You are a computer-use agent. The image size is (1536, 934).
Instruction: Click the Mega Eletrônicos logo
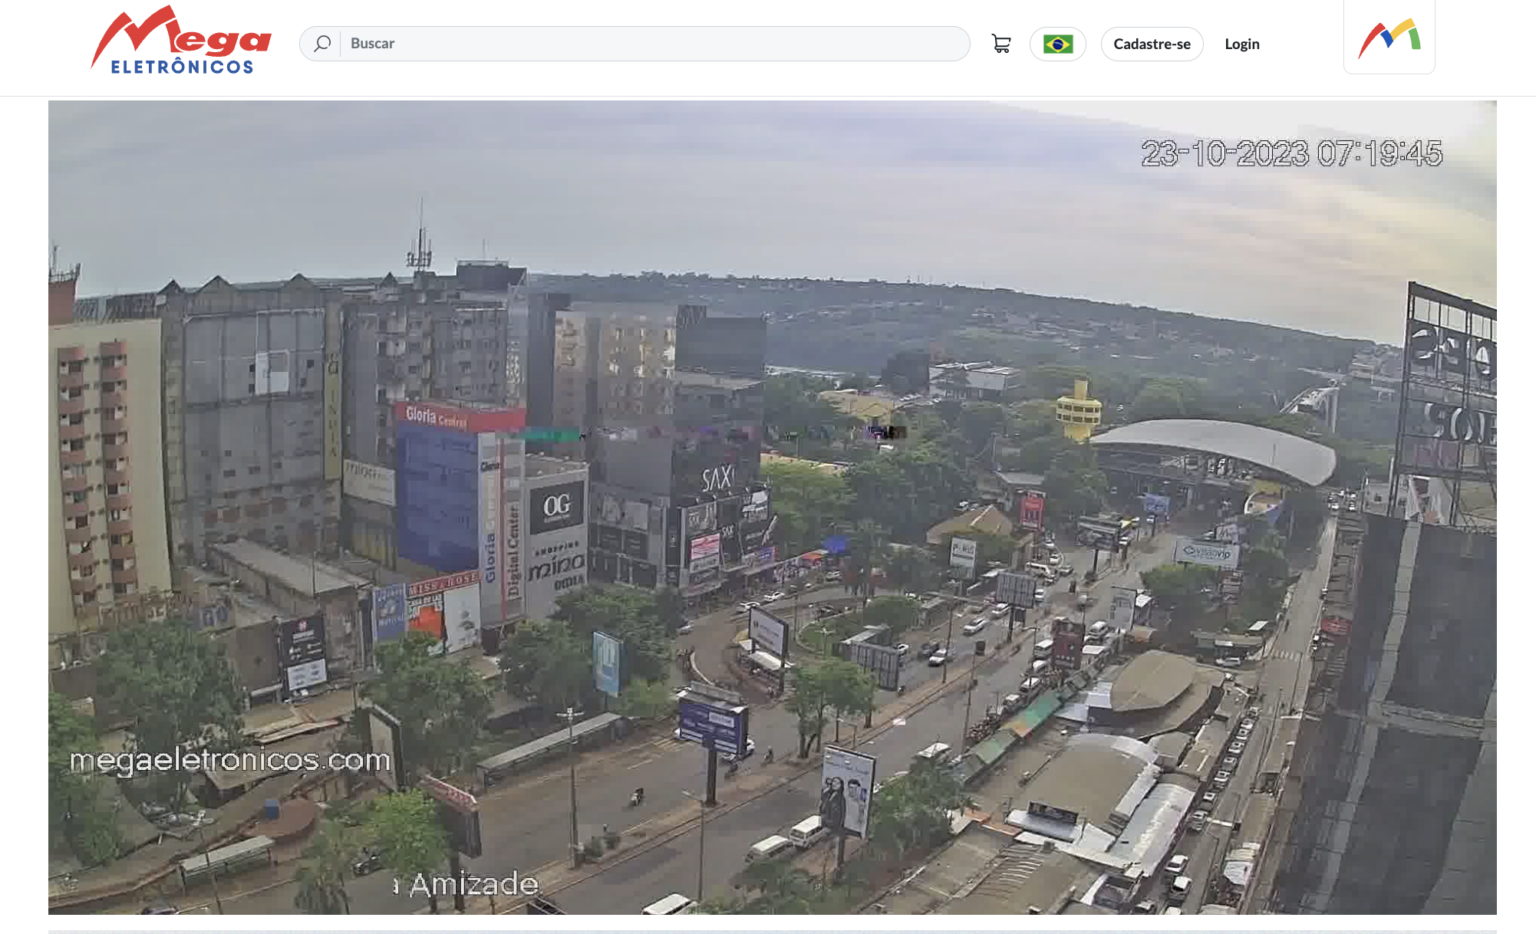(181, 41)
